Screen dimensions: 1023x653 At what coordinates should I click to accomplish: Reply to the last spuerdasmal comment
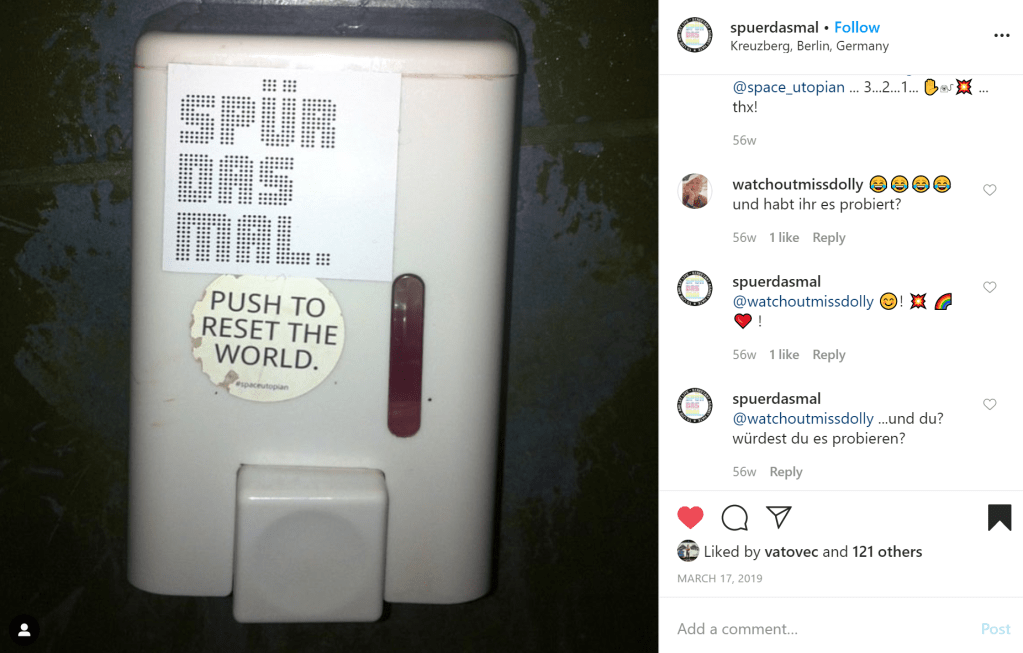point(786,472)
